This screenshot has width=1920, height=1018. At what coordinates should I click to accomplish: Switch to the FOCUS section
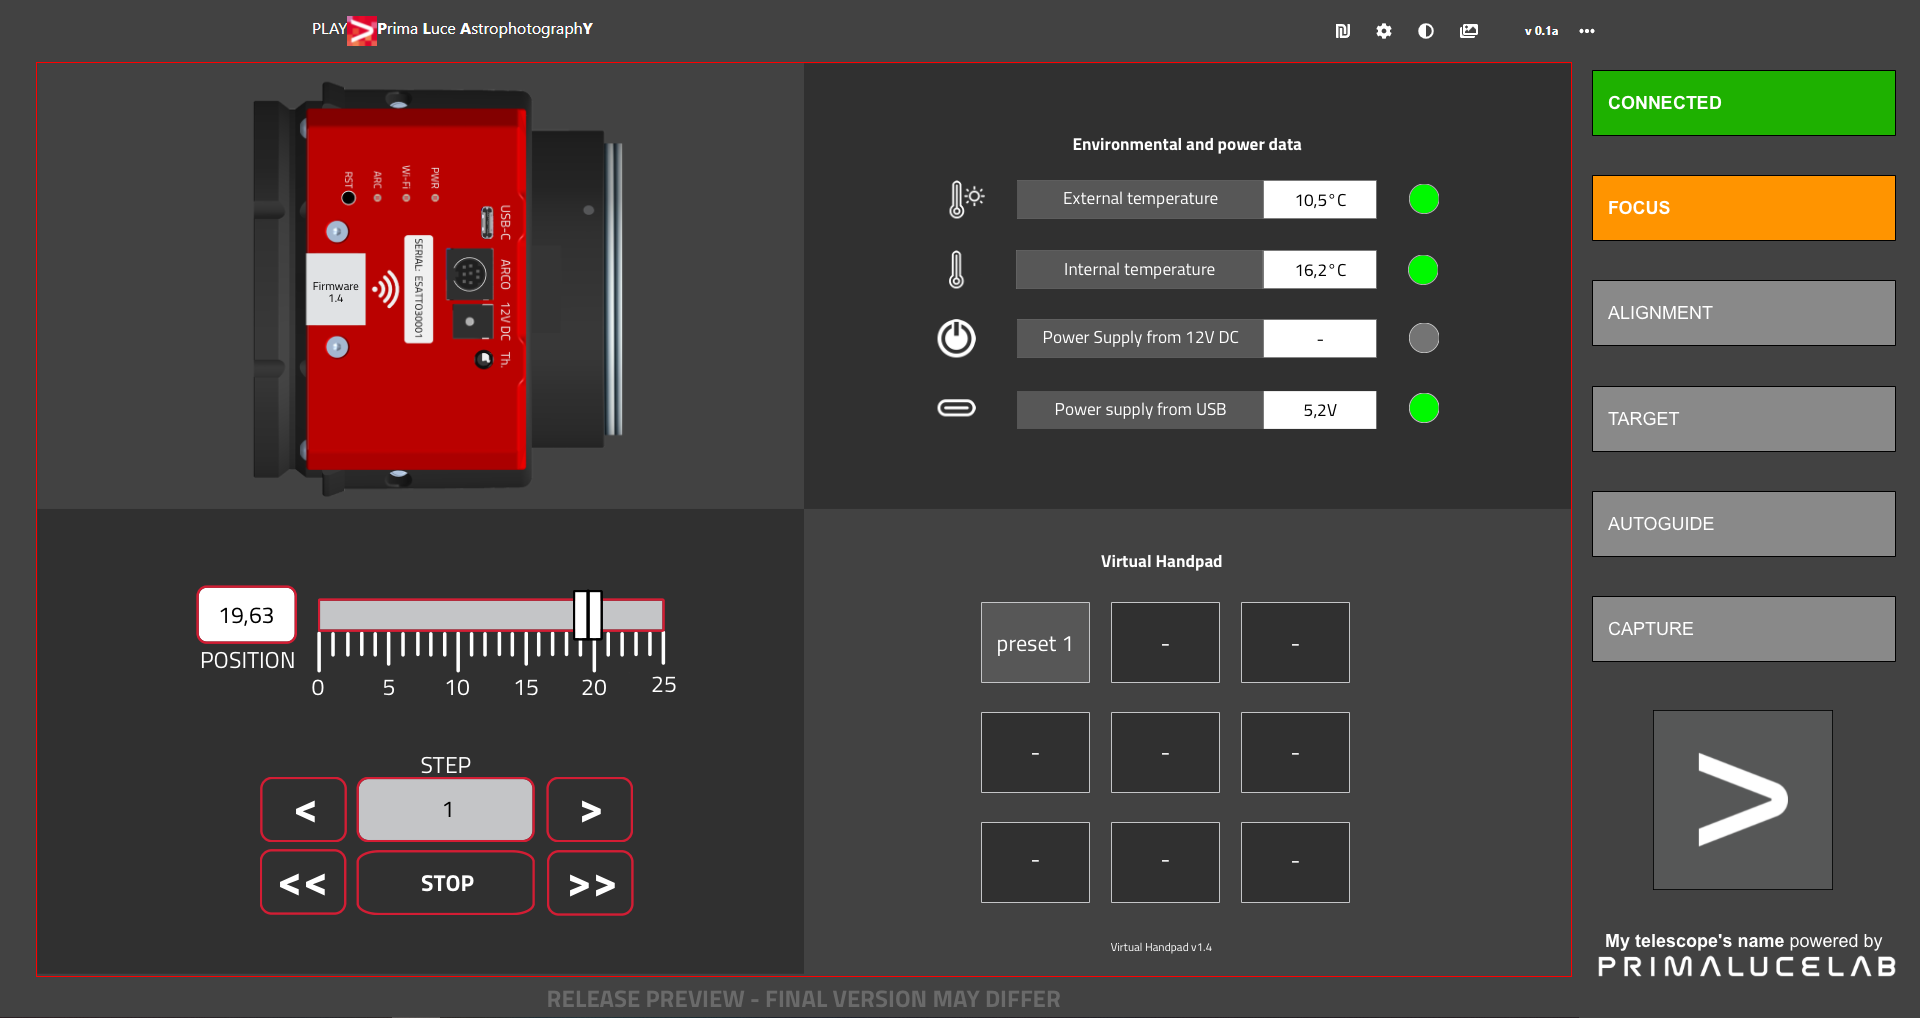click(x=1743, y=208)
